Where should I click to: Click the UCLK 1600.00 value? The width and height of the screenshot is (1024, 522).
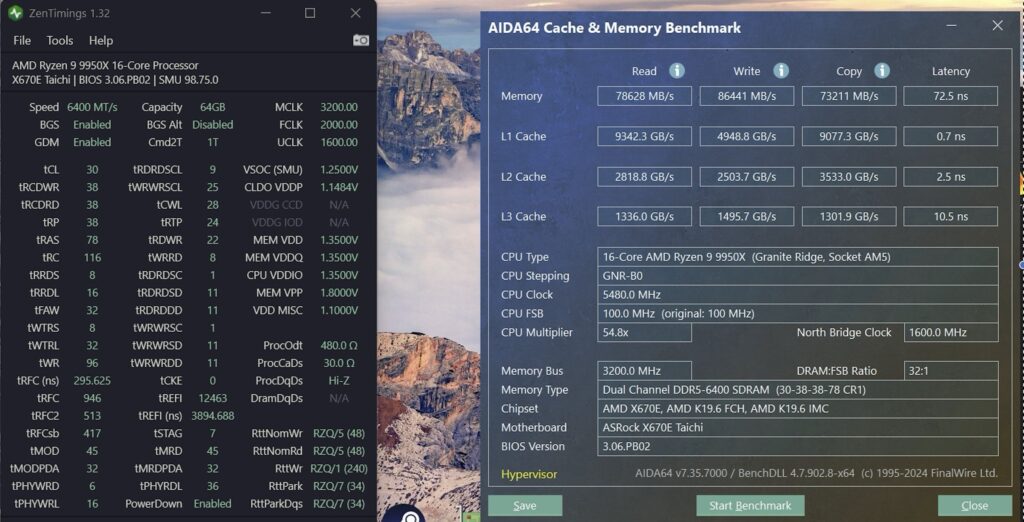[x=338, y=142]
